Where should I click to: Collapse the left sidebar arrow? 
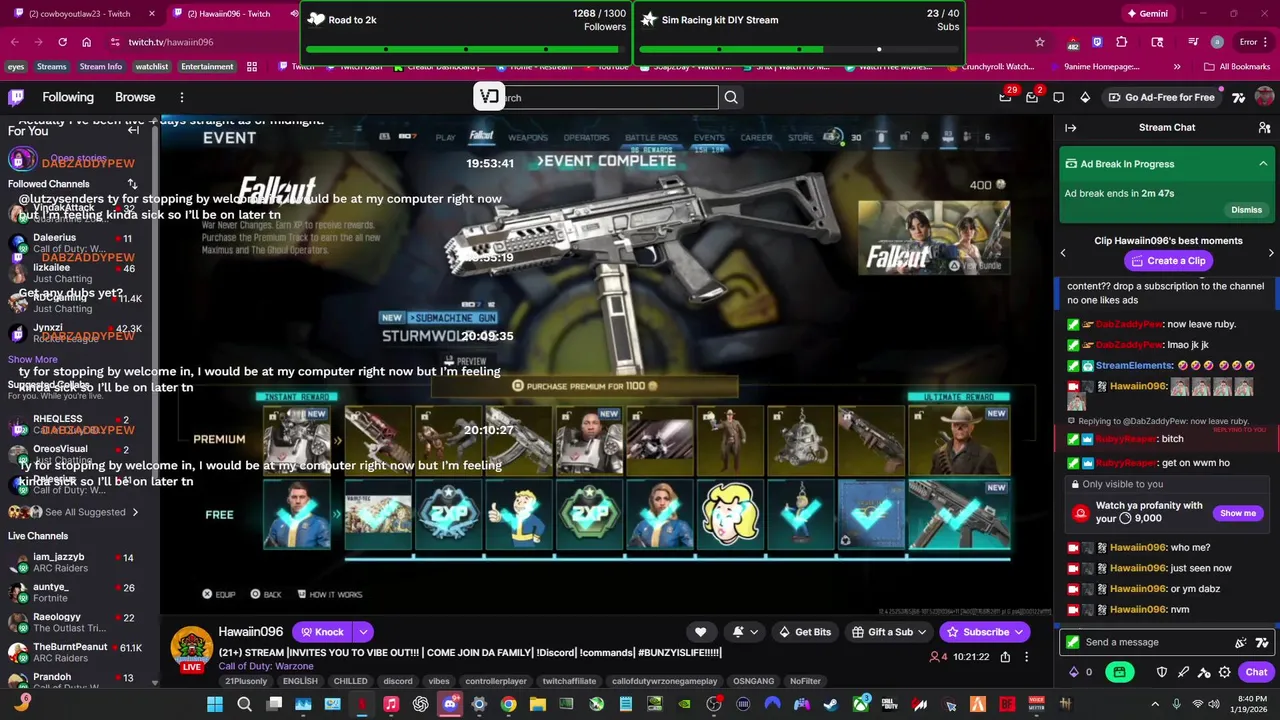[133, 130]
